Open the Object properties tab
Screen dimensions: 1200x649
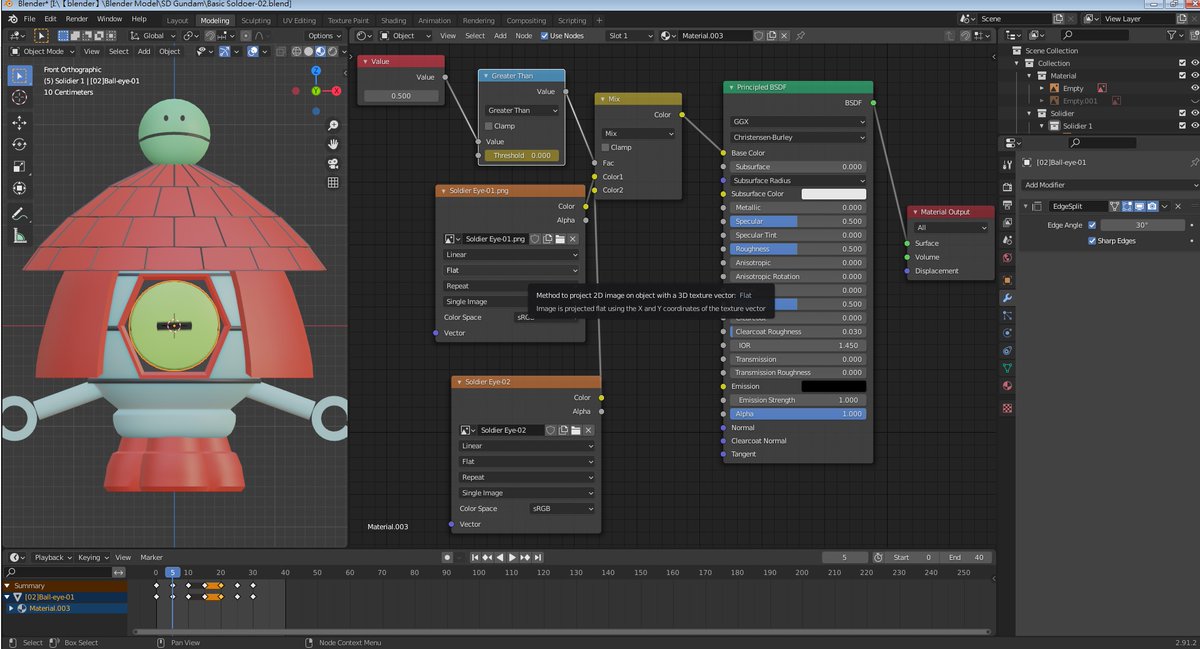click(1007, 280)
